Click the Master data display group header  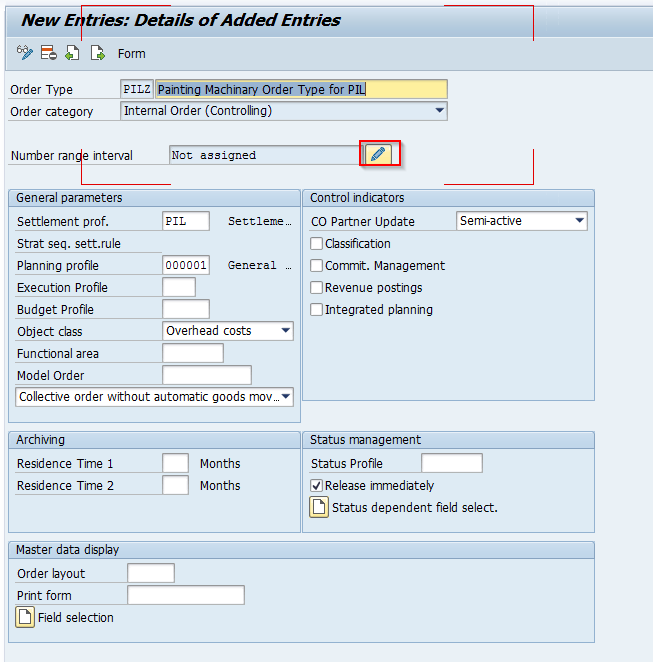301,549
